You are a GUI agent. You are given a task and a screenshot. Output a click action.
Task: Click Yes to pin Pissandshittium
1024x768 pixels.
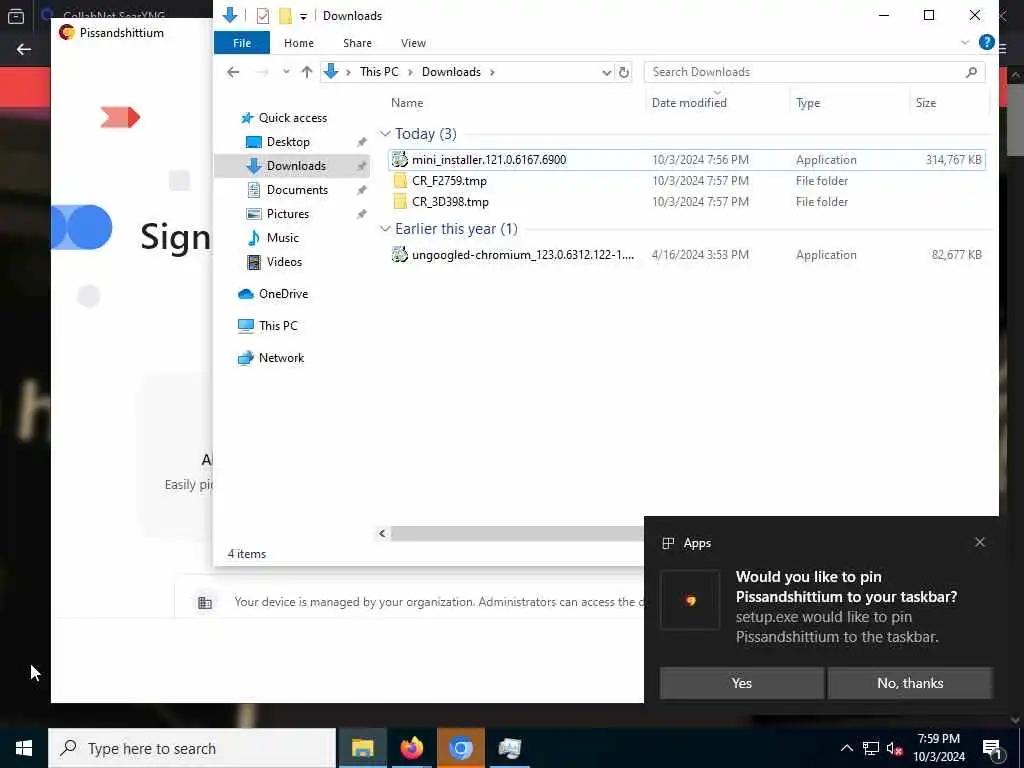[741, 683]
